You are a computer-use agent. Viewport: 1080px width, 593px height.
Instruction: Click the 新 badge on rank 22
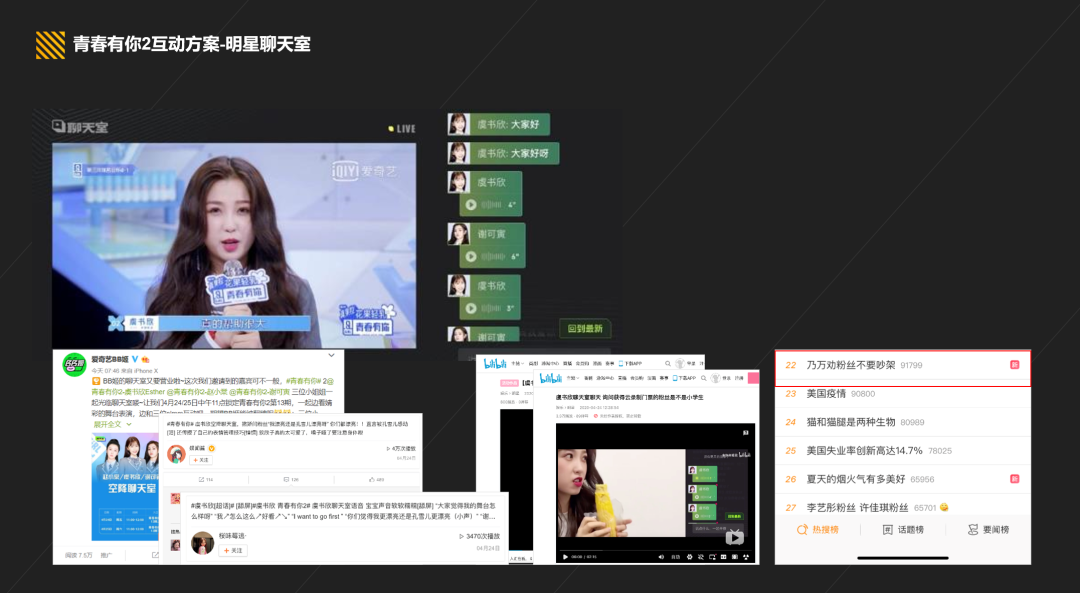[x=1015, y=365]
